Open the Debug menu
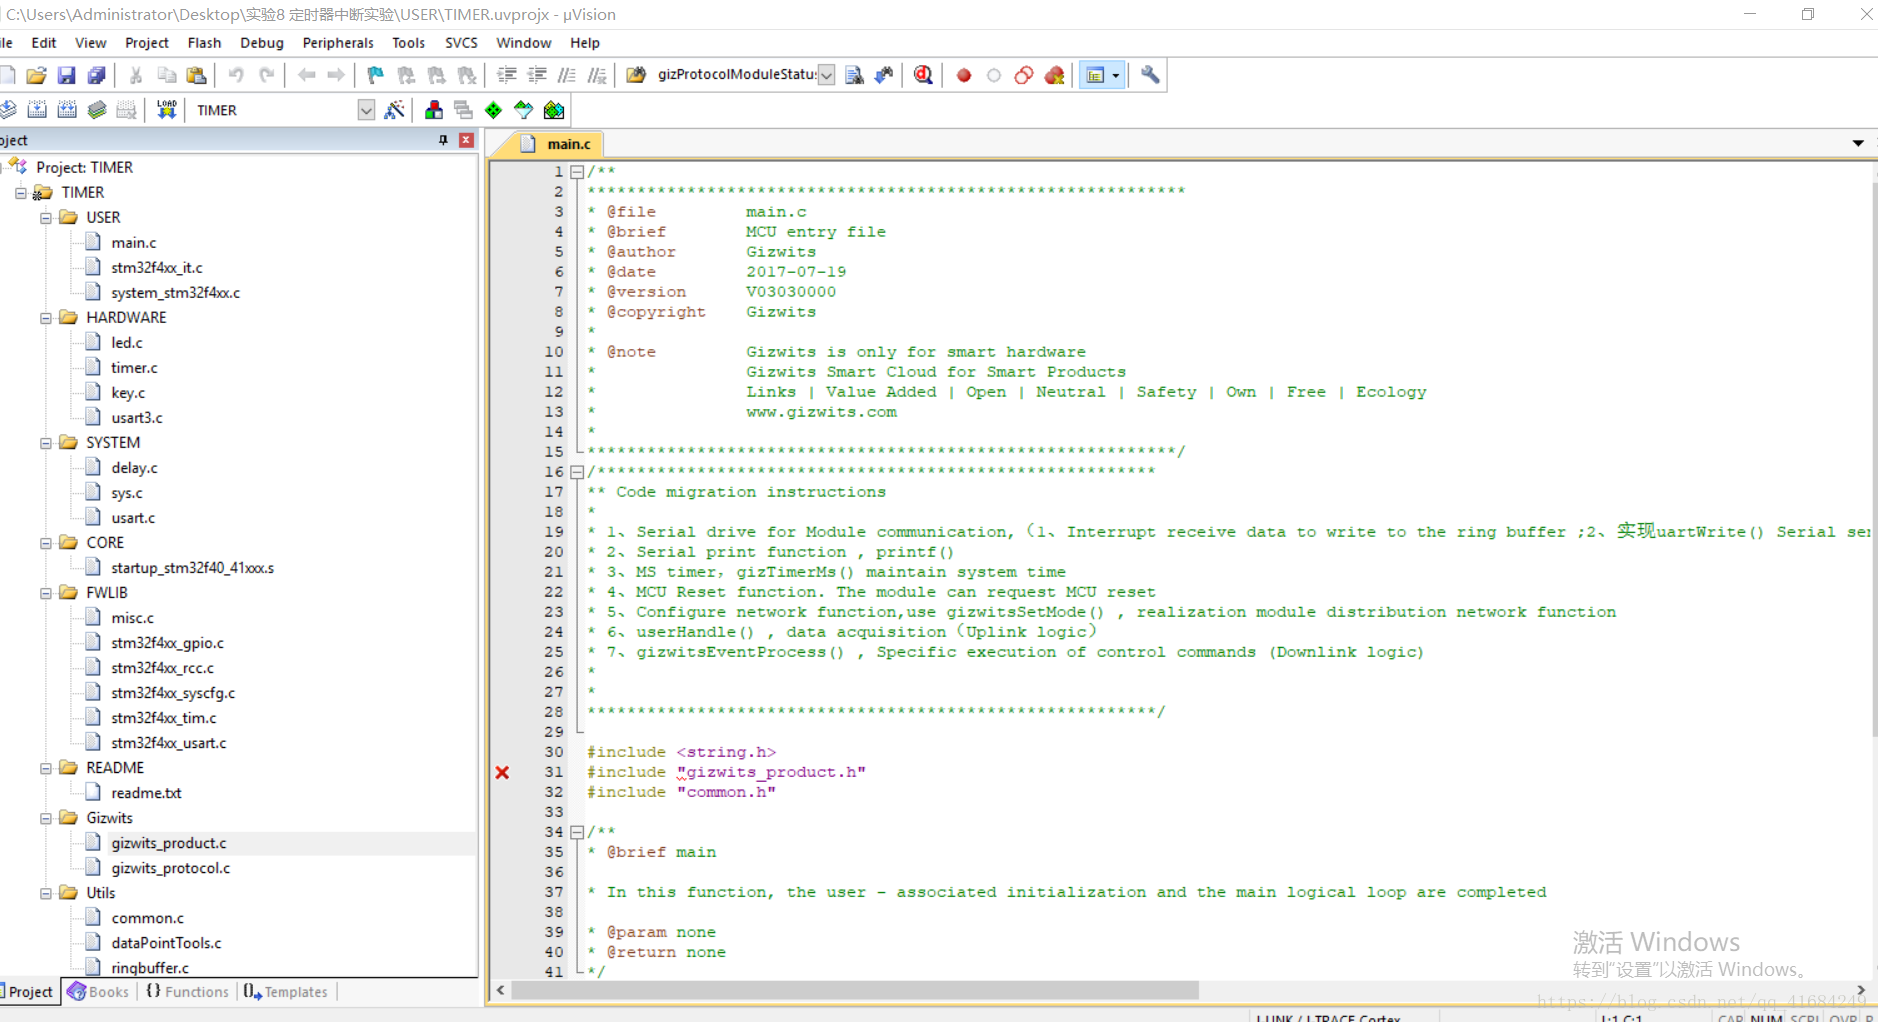Viewport: 1878px width, 1022px height. [x=262, y=43]
